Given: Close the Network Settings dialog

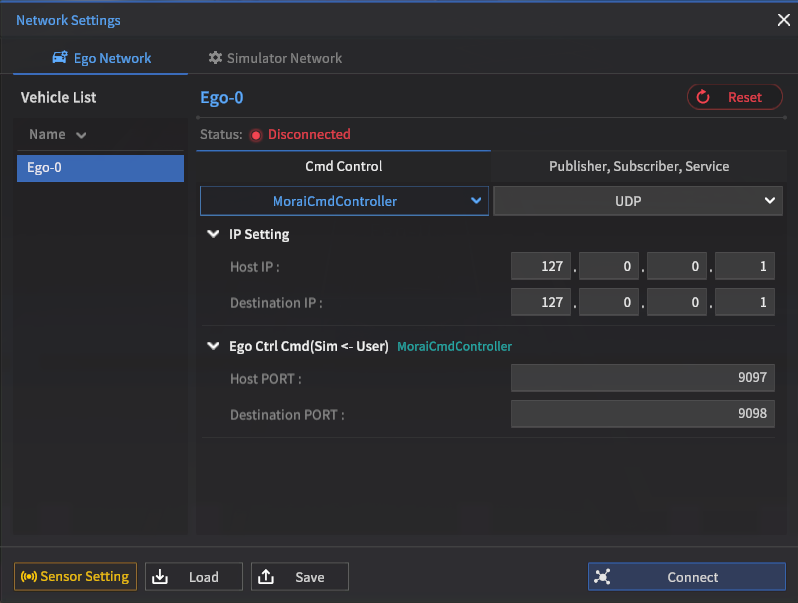Looking at the screenshot, I should 784,20.
